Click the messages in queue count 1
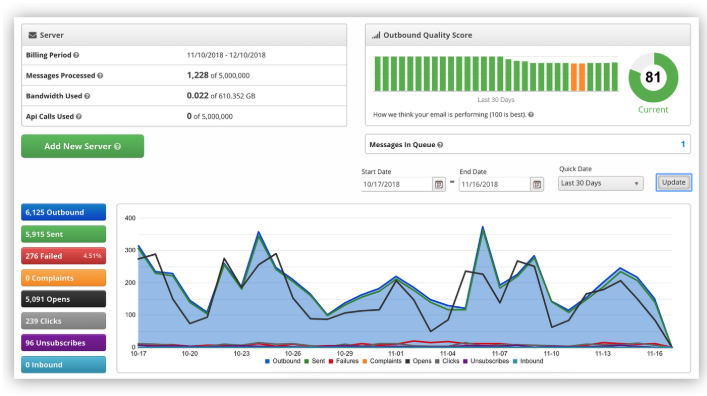 click(683, 144)
